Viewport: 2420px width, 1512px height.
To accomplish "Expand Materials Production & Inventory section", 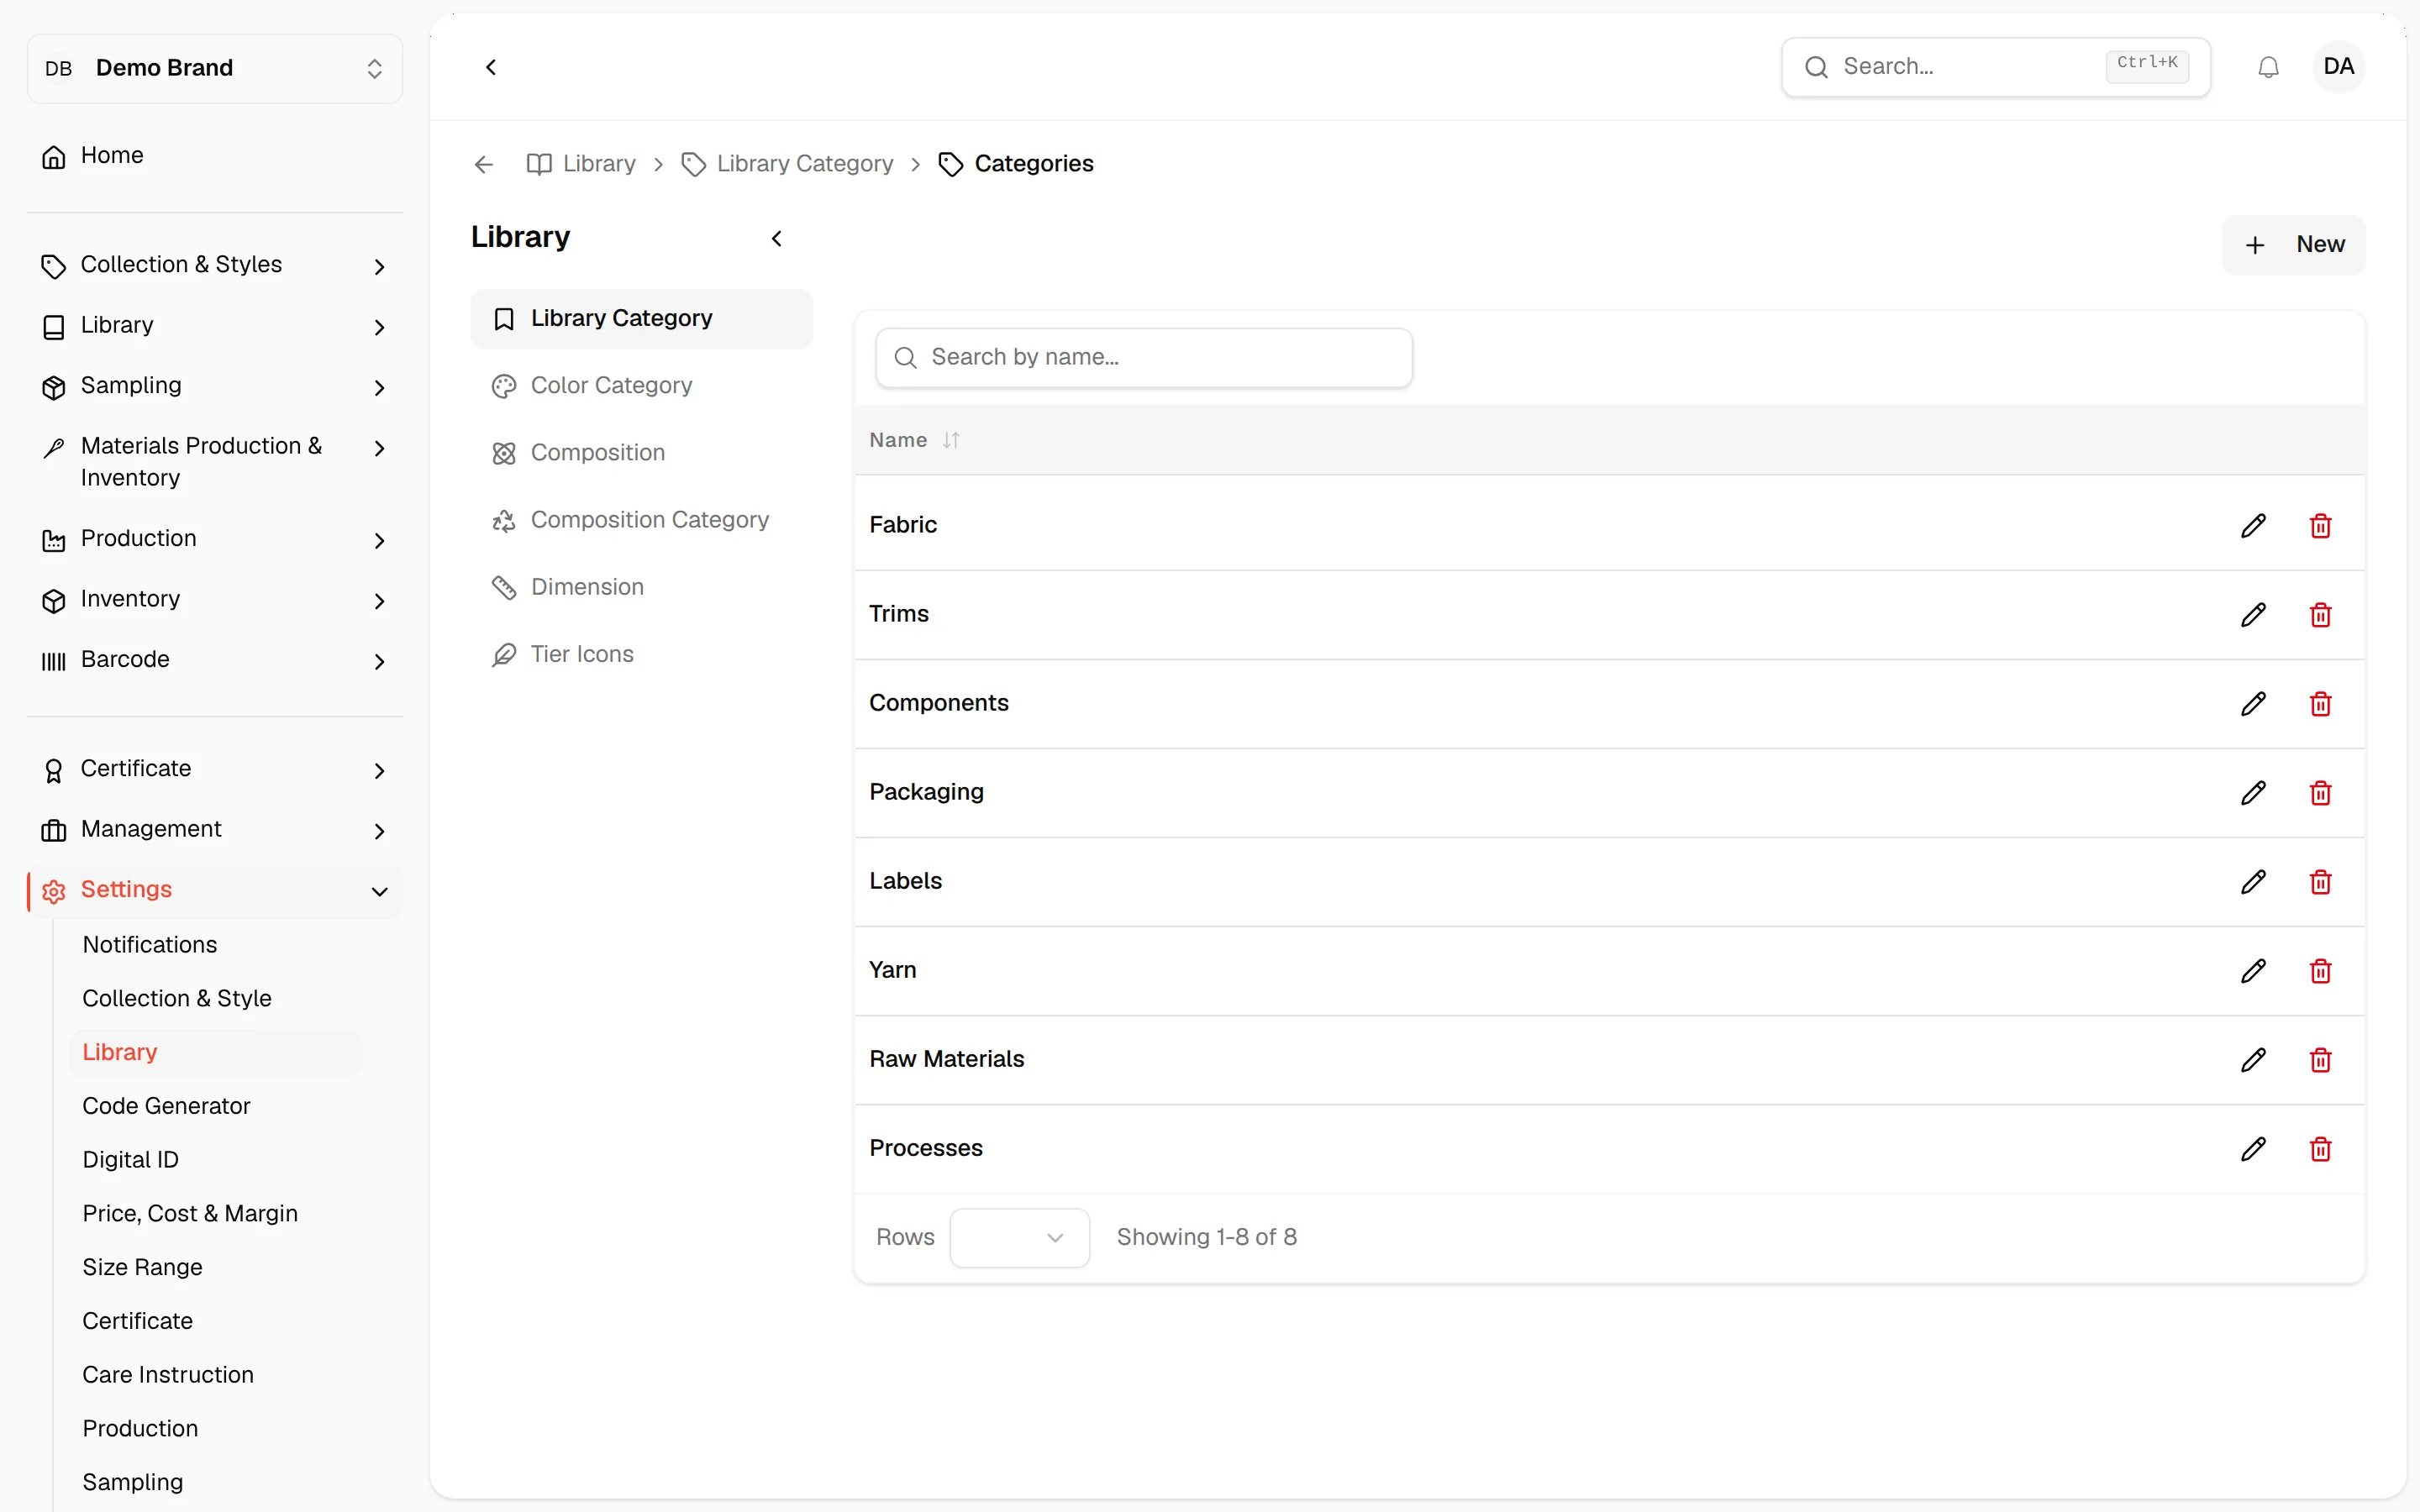I will click(215, 462).
